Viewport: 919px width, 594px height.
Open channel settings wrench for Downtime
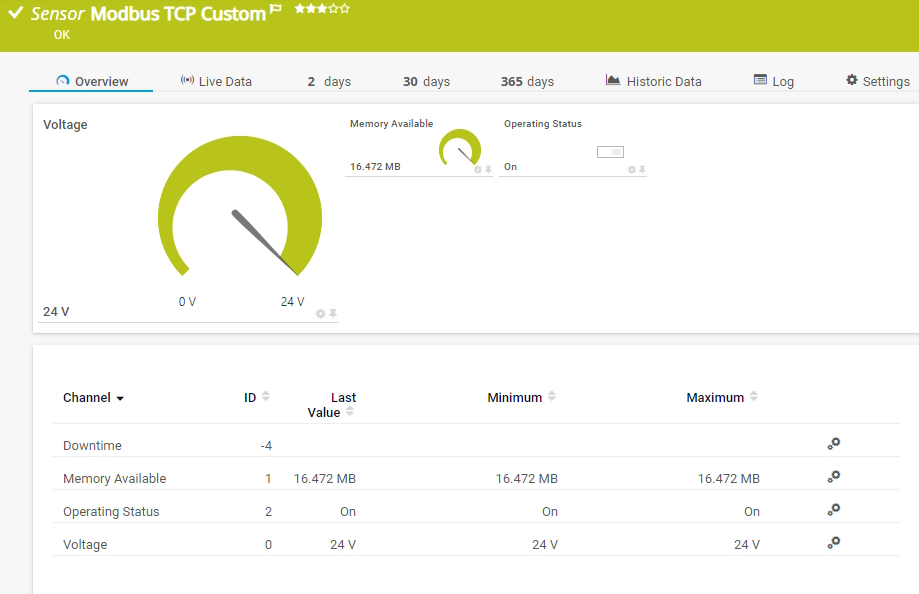(833, 444)
